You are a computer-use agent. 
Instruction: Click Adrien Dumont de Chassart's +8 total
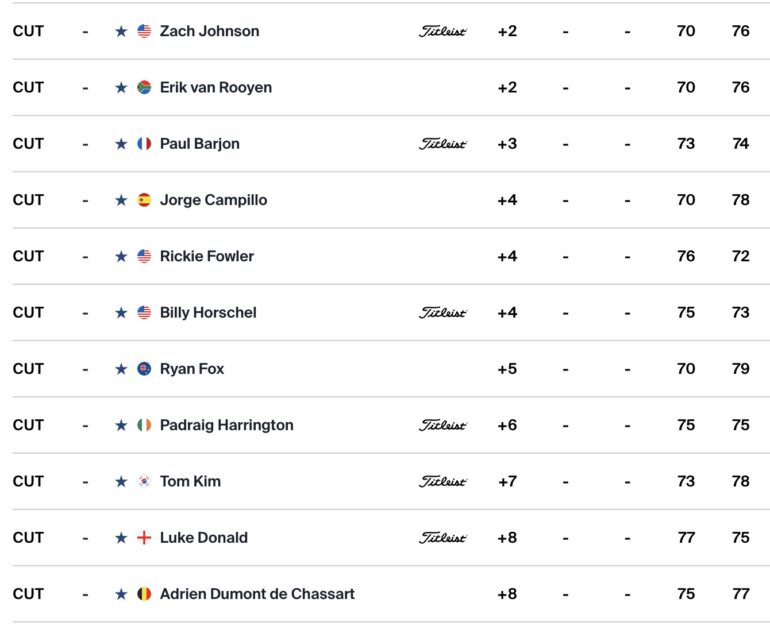point(507,594)
